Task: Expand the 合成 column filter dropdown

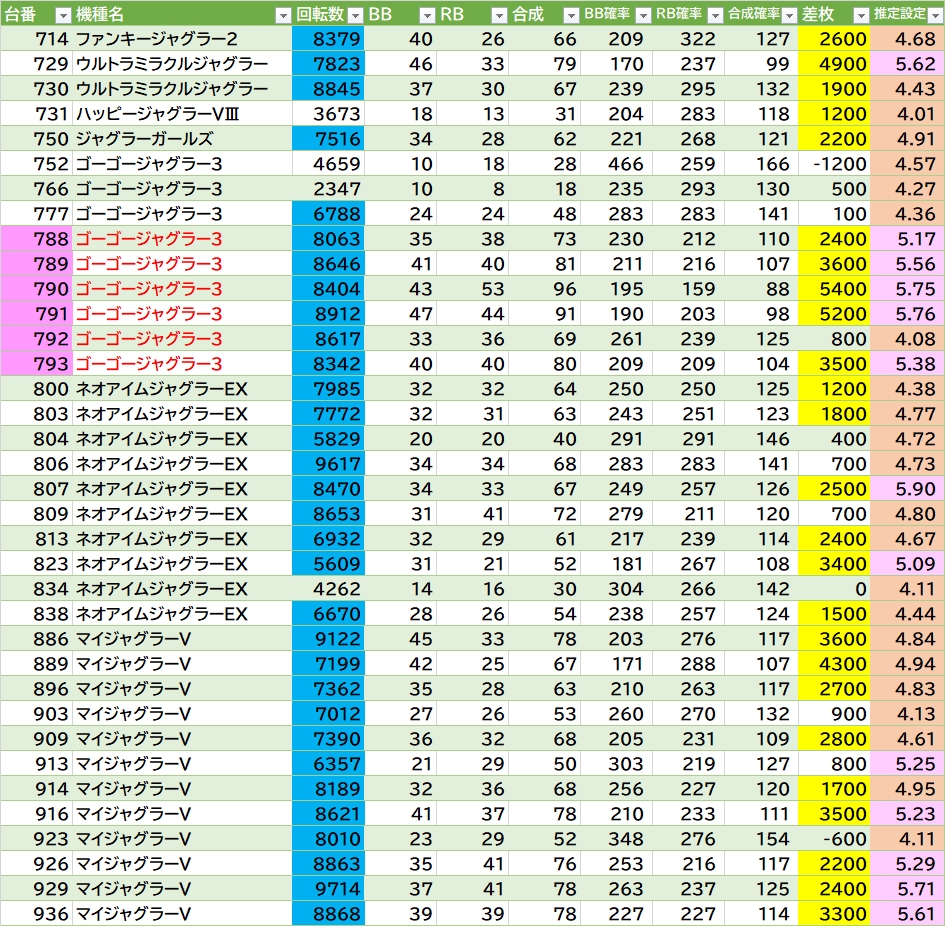Action: point(570,15)
